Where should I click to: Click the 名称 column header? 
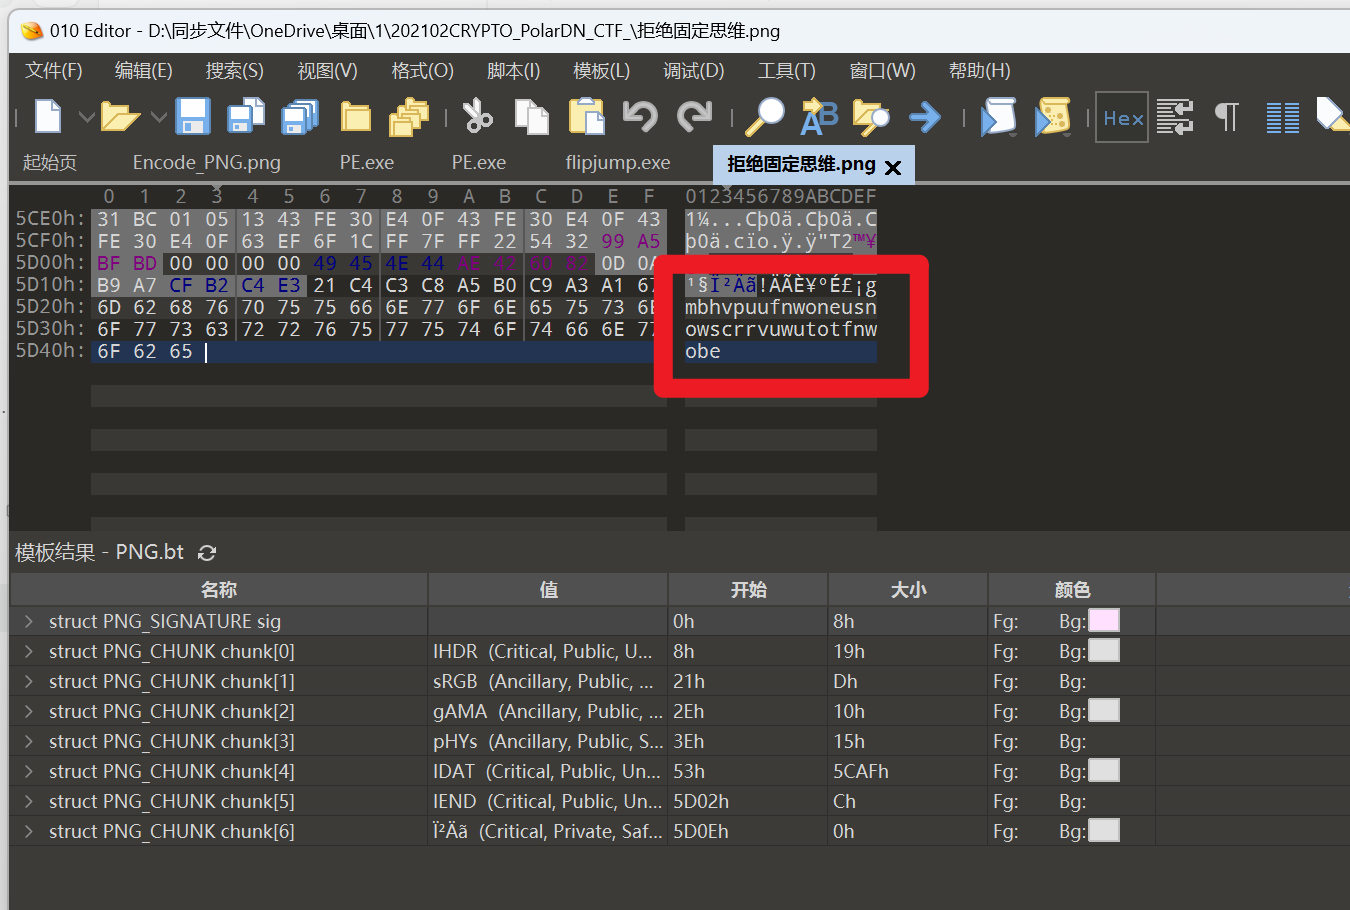pyautogui.click(x=218, y=590)
